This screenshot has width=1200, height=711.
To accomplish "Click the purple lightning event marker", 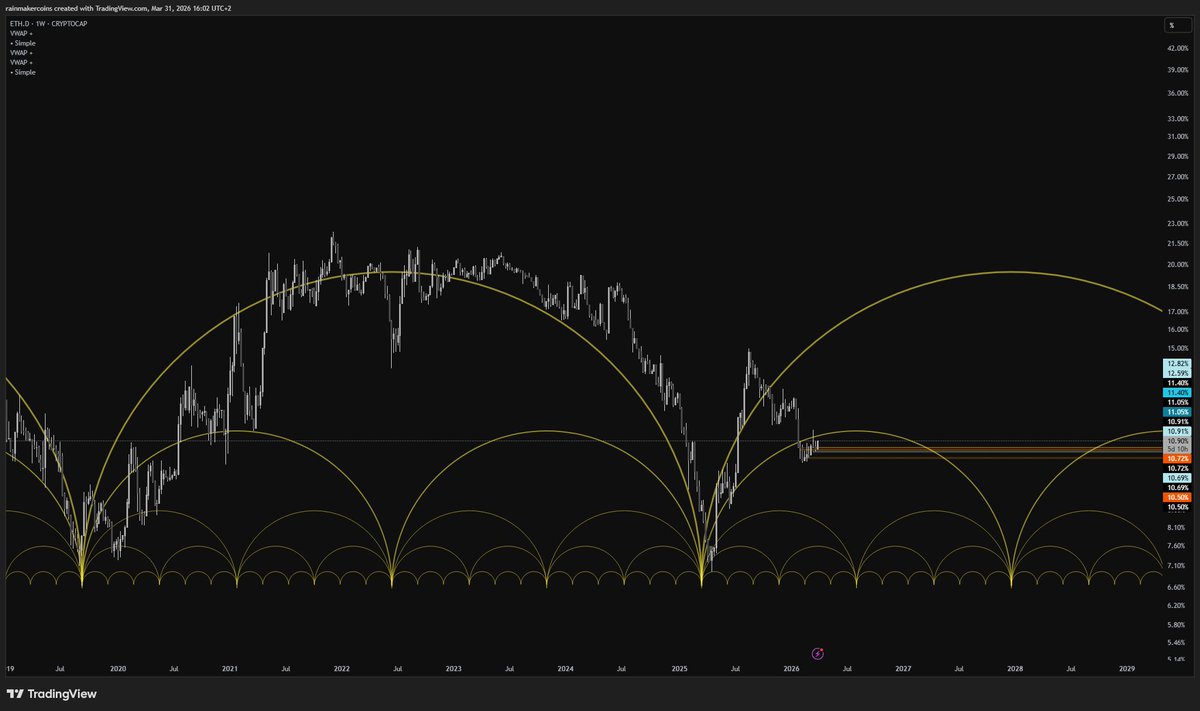I will tap(818, 653).
